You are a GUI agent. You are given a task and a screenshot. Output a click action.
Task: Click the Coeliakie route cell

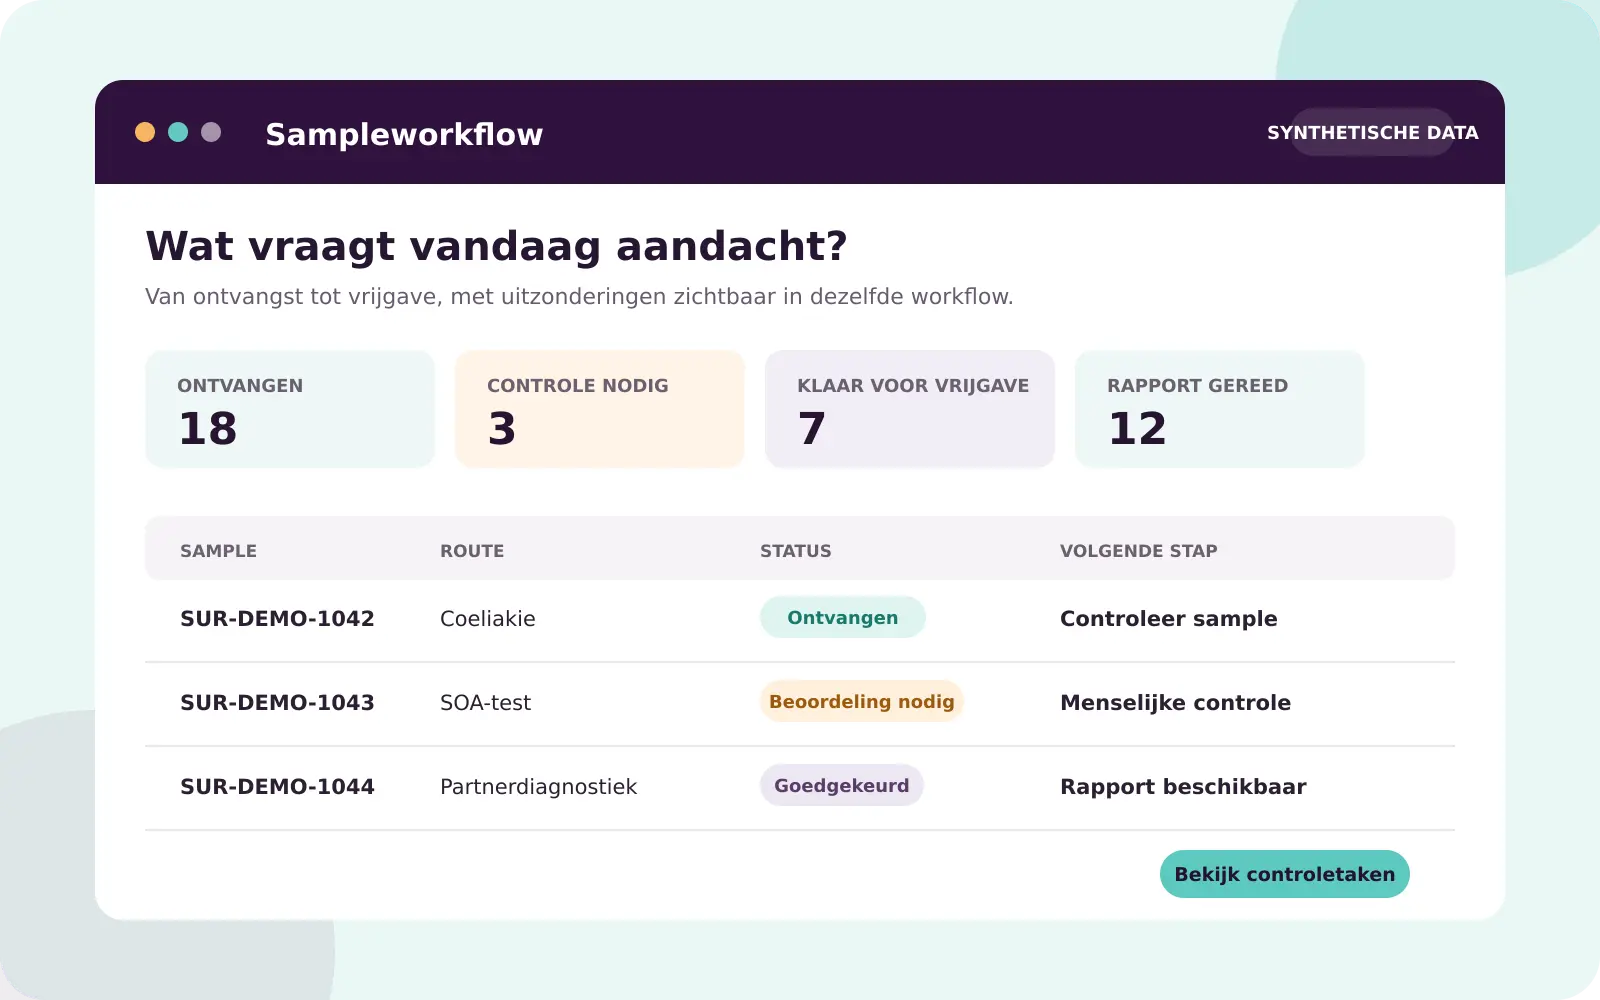[x=488, y=618]
